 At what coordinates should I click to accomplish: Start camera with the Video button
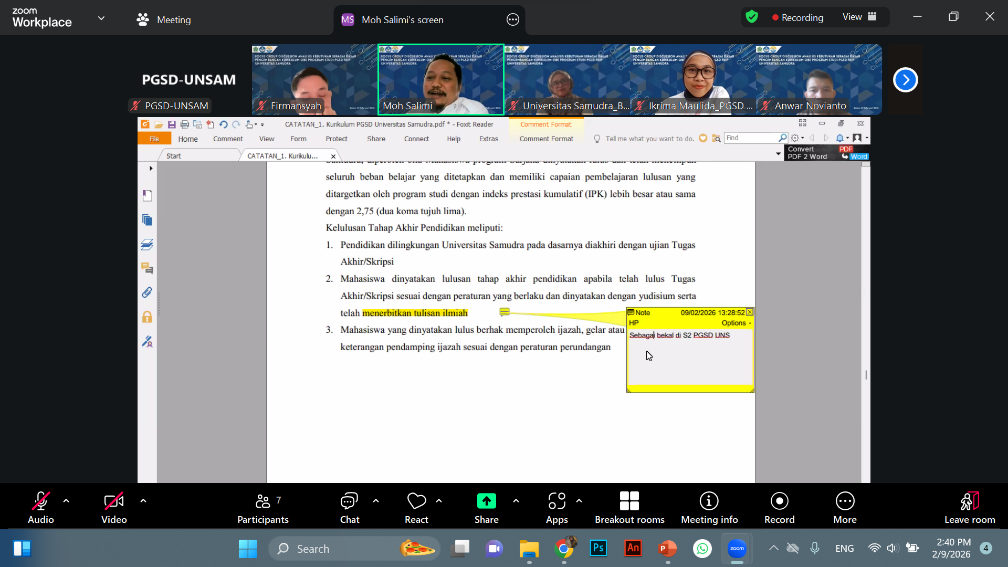click(x=114, y=502)
